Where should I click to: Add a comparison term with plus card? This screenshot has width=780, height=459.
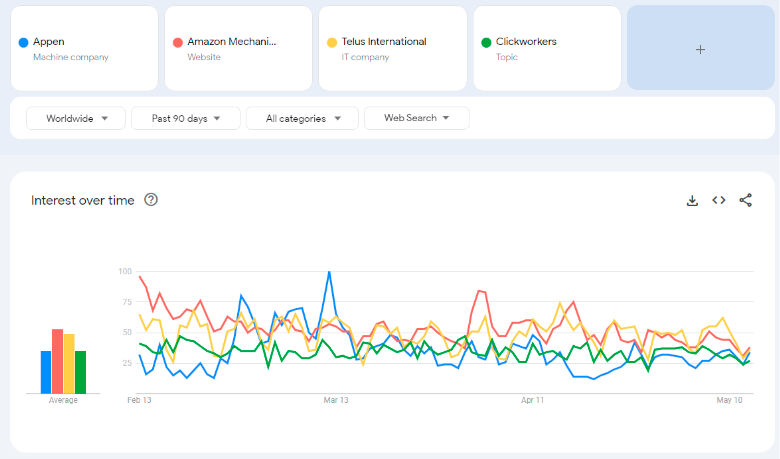click(700, 48)
